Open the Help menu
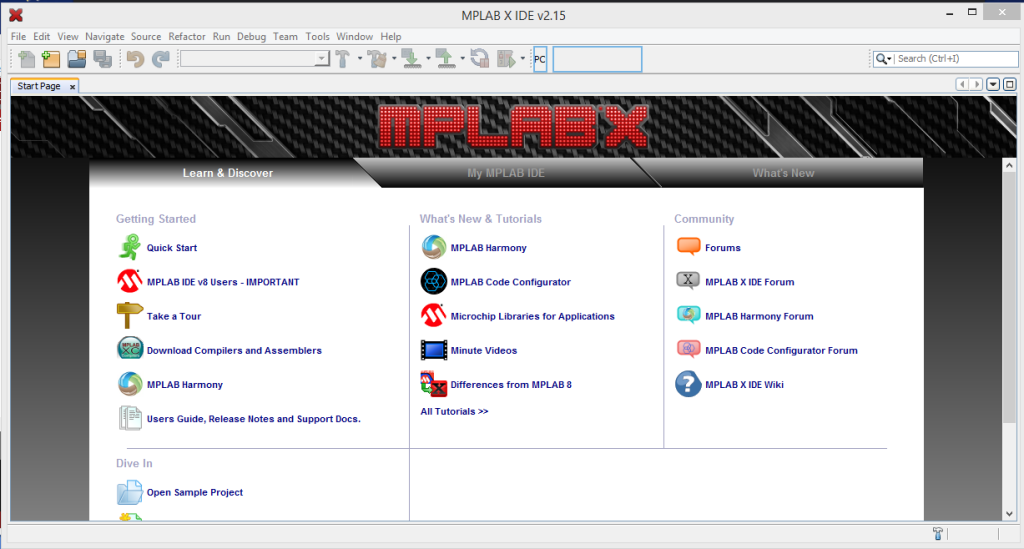 (391, 37)
